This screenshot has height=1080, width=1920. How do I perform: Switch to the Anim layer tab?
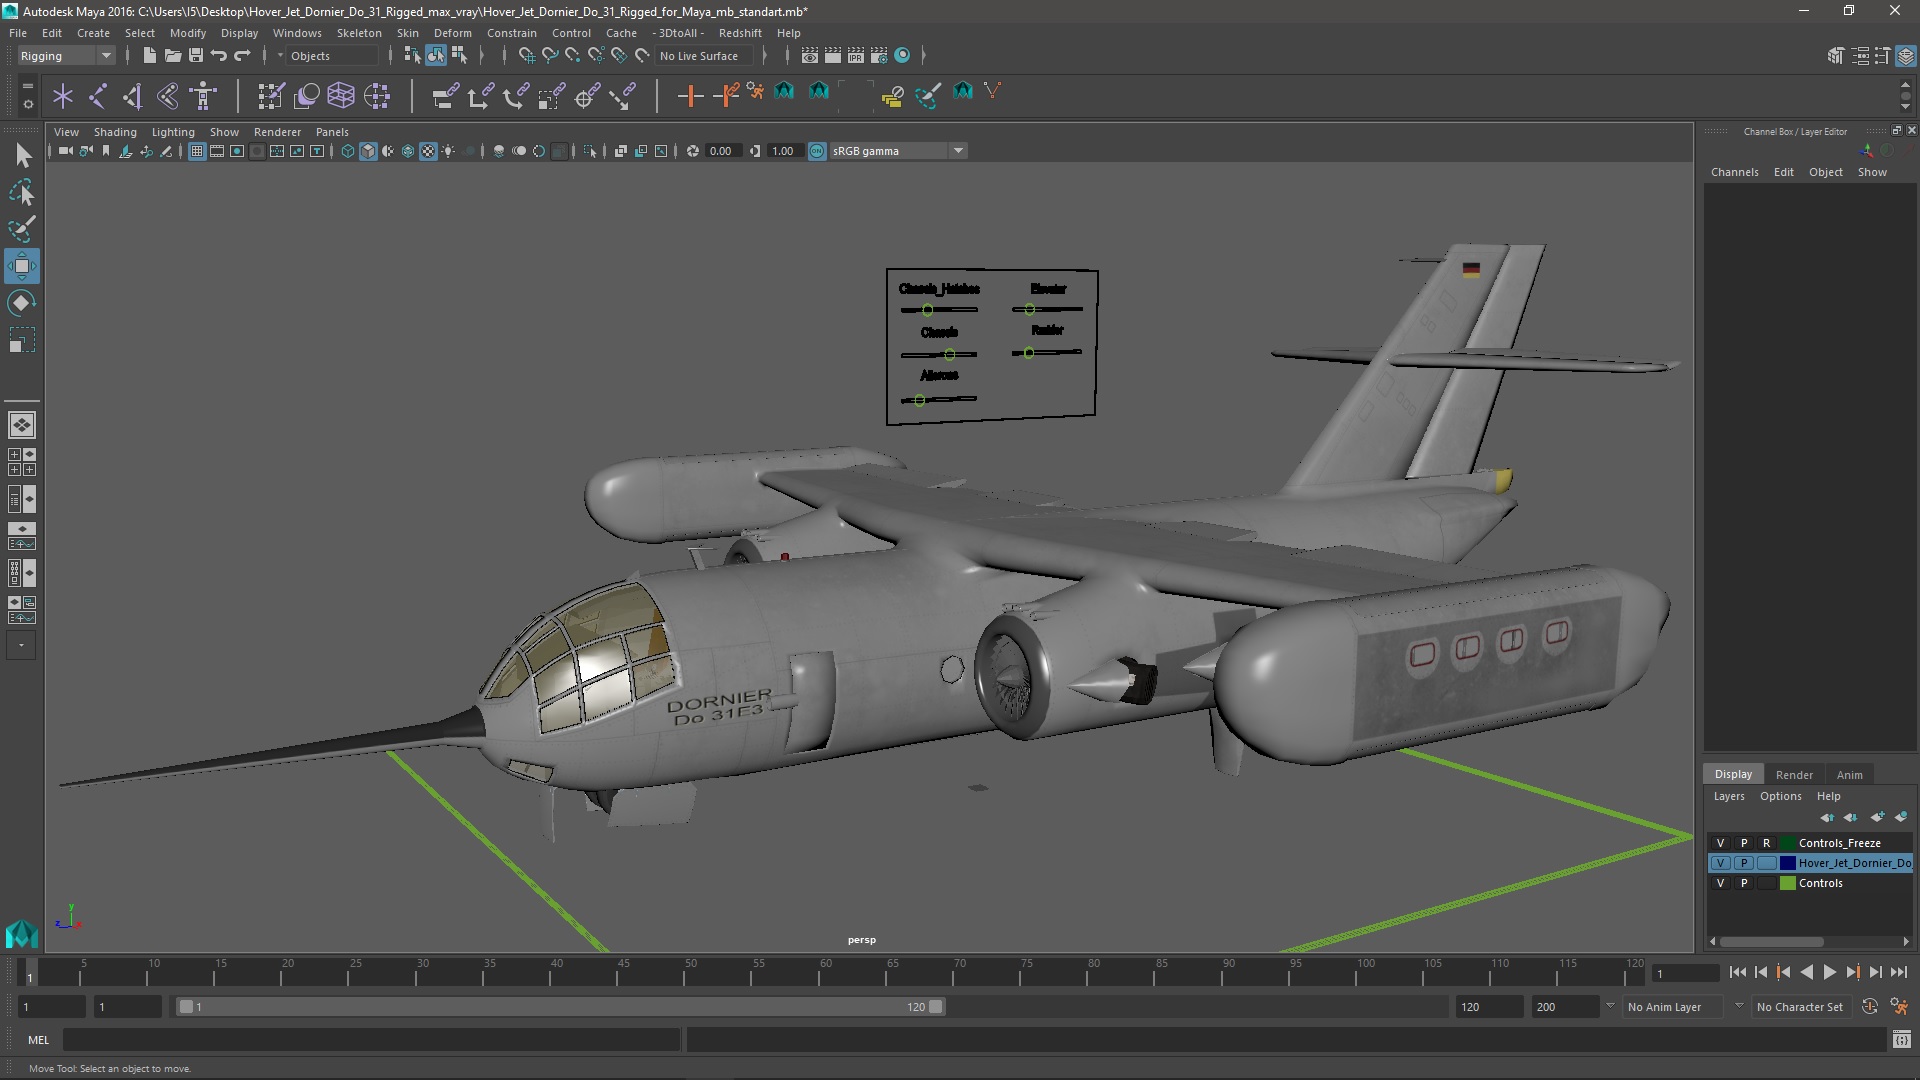pyautogui.click(x=1849, y=775)
